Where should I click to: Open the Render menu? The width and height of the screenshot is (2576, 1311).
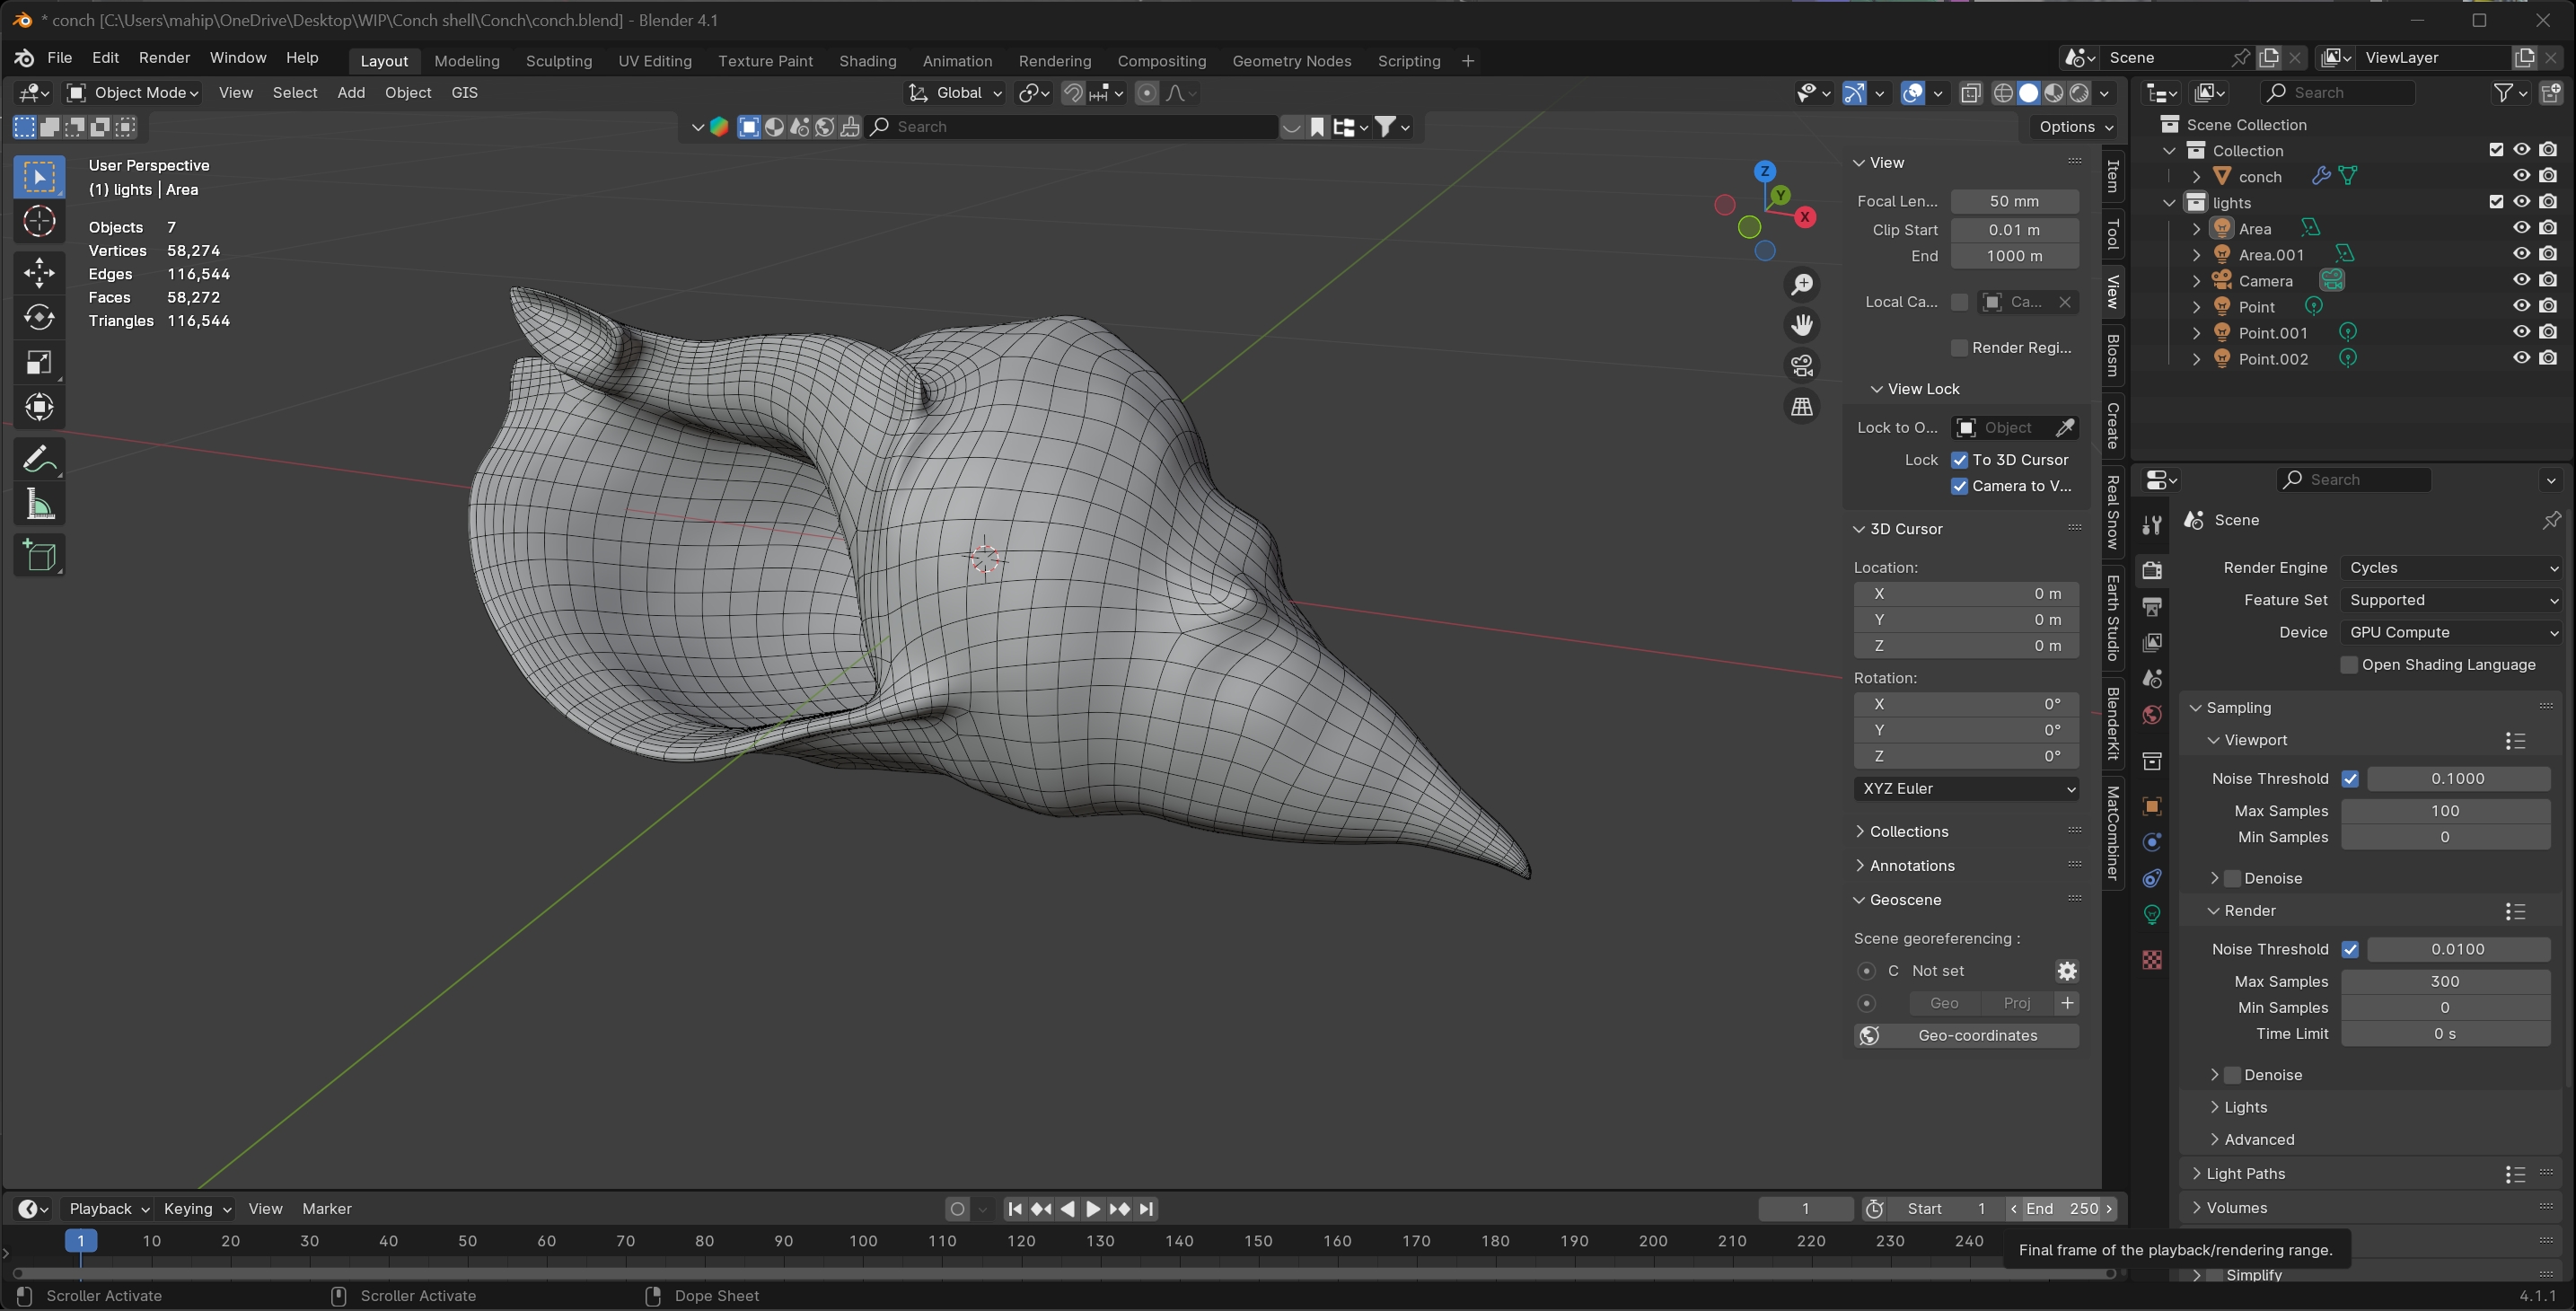coord(164,58)
